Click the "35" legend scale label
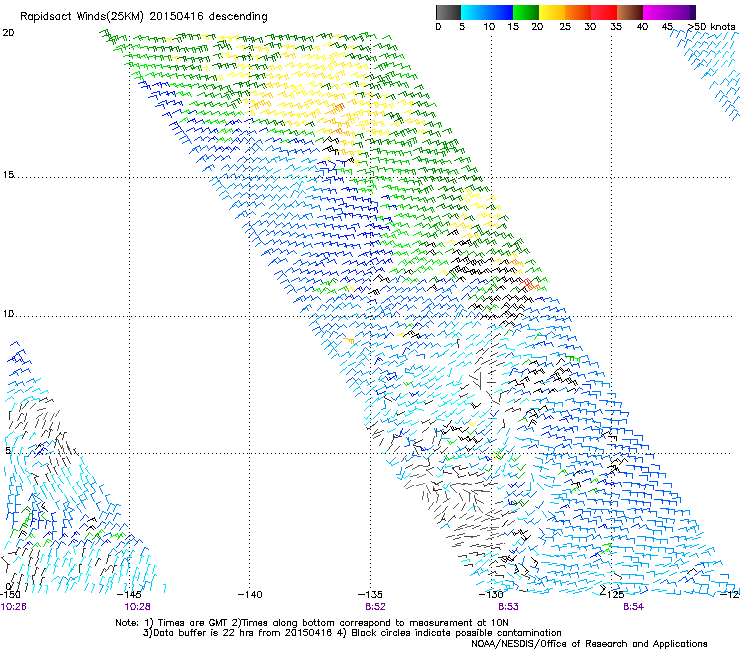This screenshot has width=740, height=650. [x=616, y=27]
